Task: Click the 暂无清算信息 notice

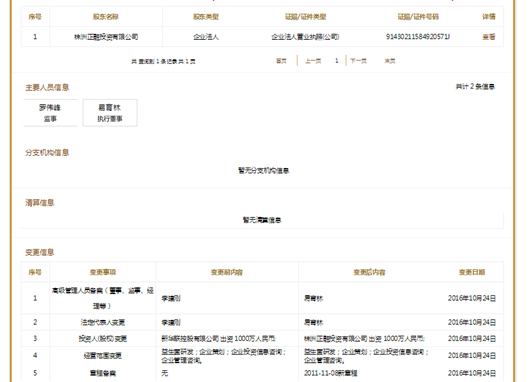Action: pyautogui.click(x=262, y=220)
